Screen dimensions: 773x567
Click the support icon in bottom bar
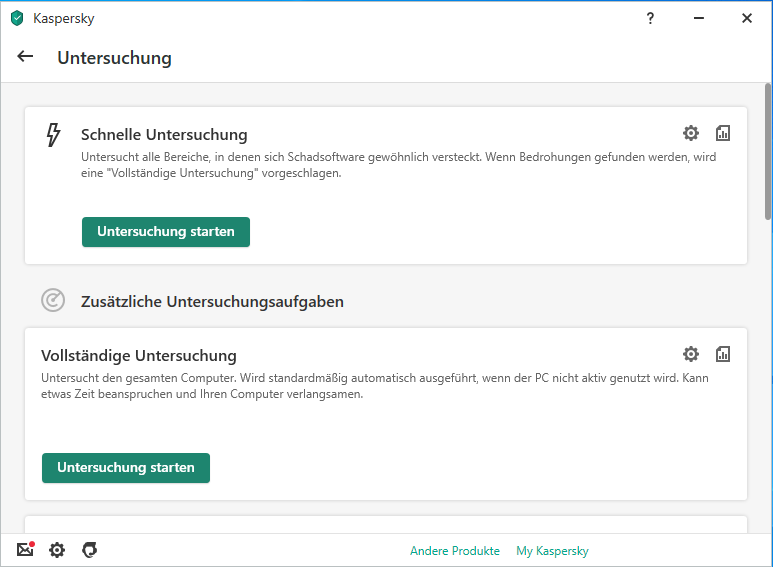[x=89, y=550]
